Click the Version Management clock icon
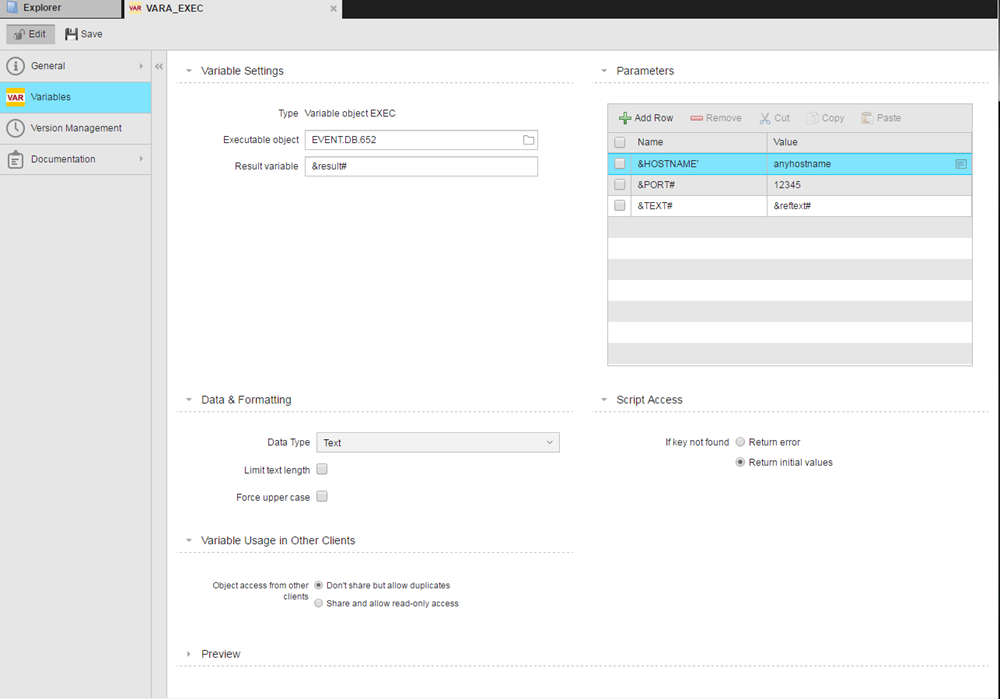Screen dimensions: 1000x699 click(x=15, y=128)
